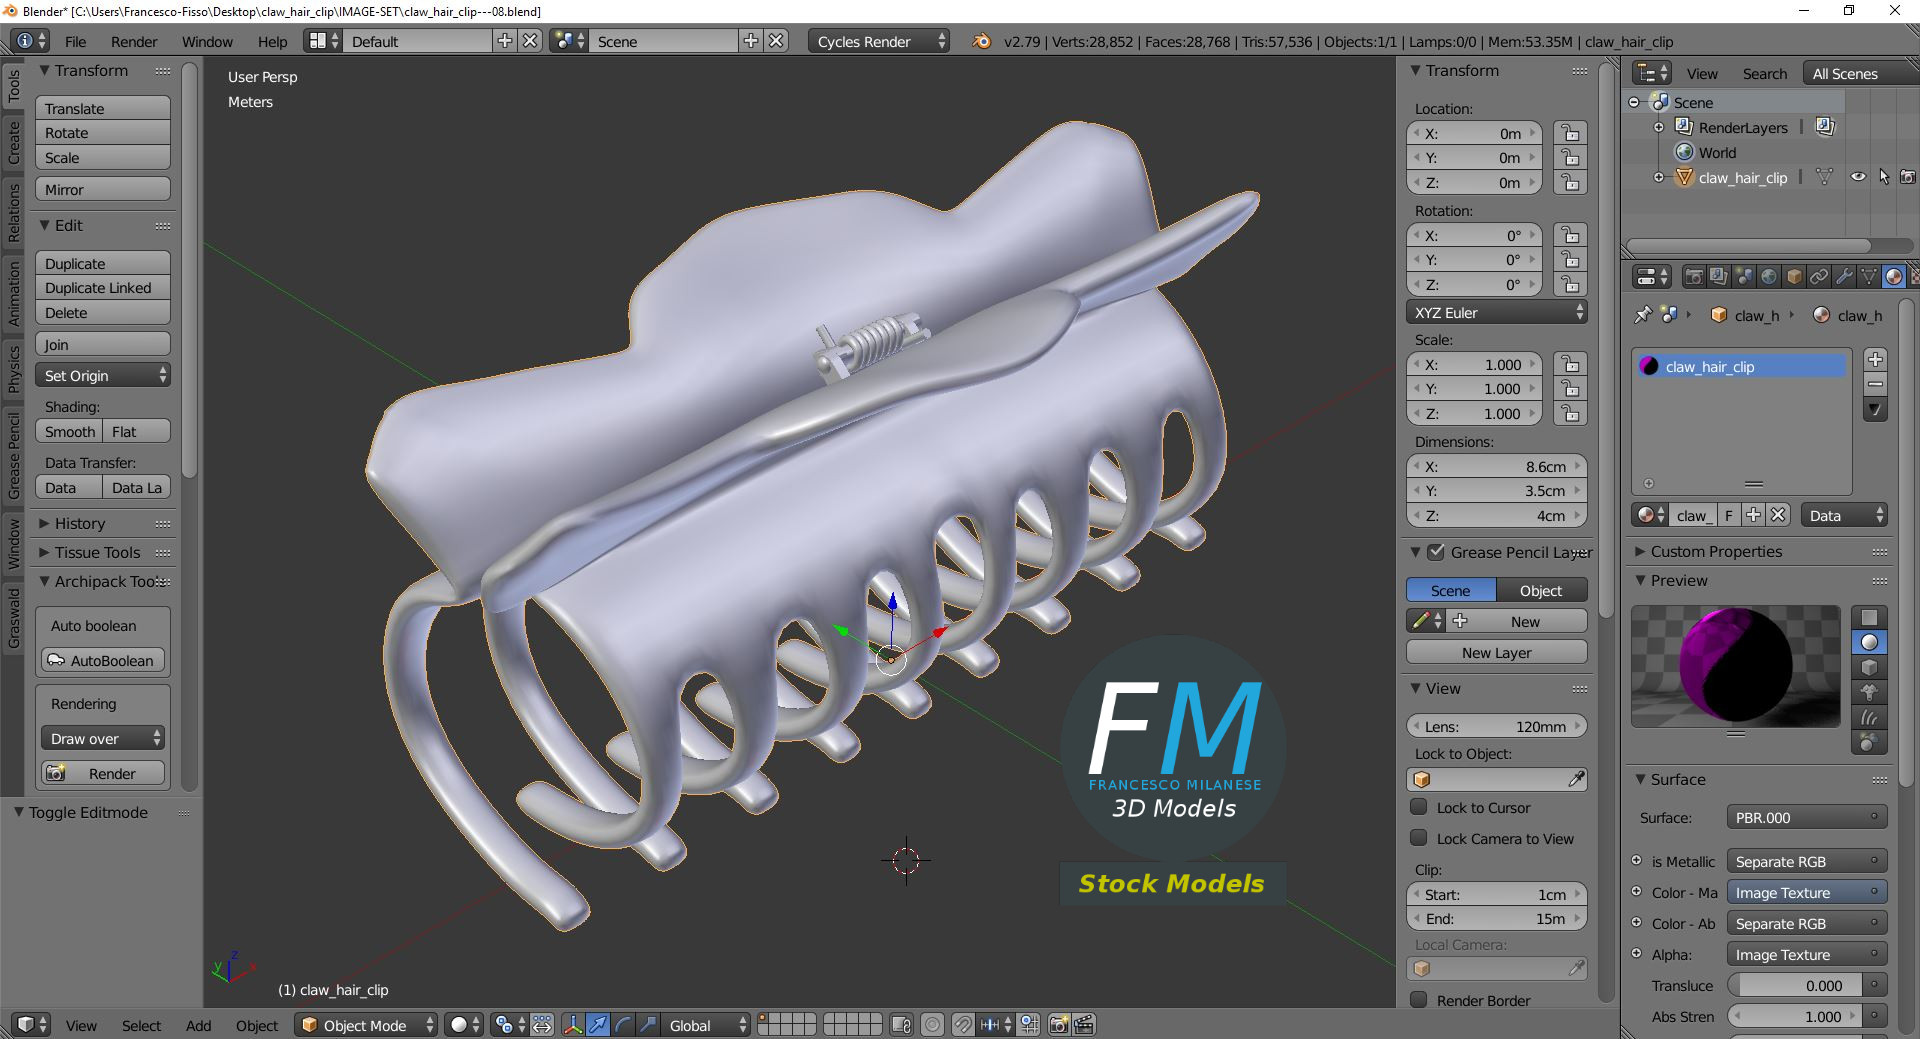The image size is (1920, 1039).
Task: Toggle the 3D manipulator axes icon
Action: [x=573, y=1025]
